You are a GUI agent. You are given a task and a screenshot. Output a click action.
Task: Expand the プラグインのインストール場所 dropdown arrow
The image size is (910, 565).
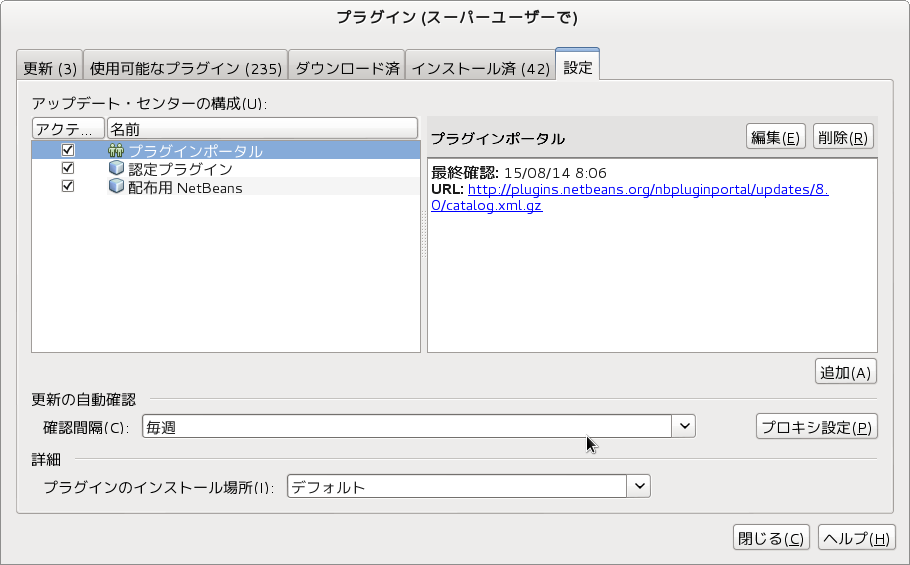pos(639,486)
